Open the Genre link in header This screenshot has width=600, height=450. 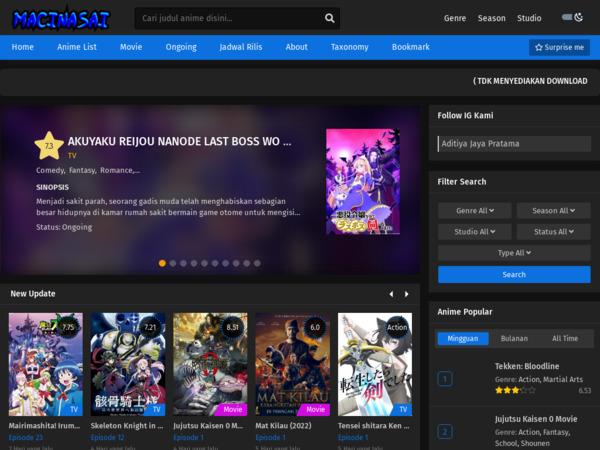455,18
